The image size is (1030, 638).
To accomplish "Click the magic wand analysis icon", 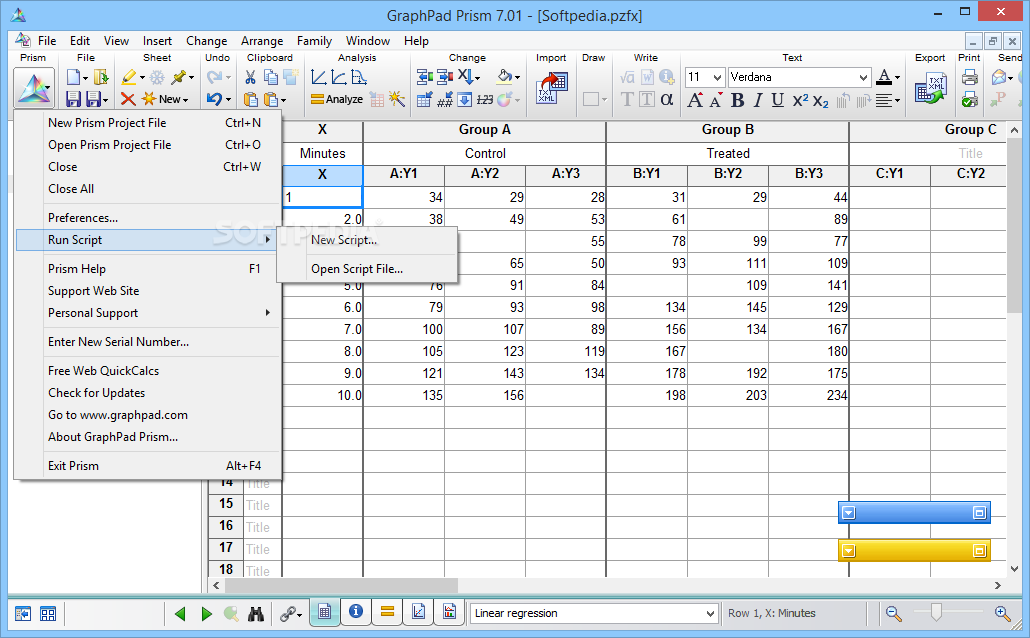I will click(397, 99).
